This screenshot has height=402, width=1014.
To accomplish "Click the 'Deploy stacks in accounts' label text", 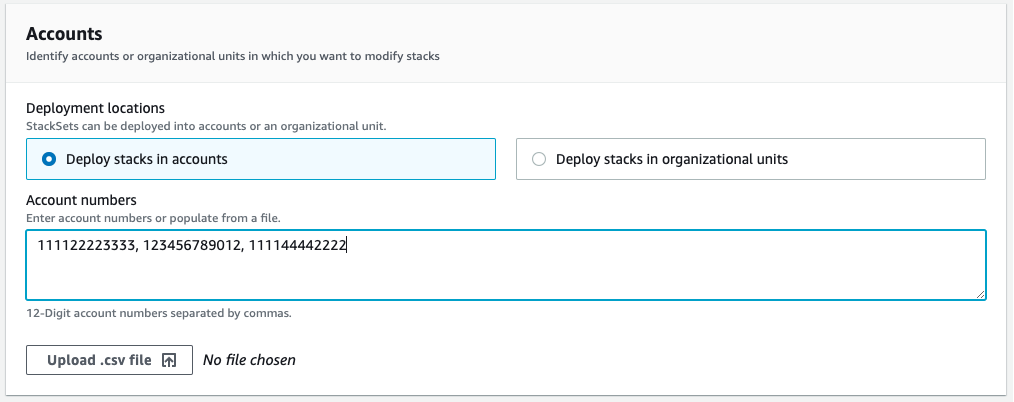I will tap(146, 159).
